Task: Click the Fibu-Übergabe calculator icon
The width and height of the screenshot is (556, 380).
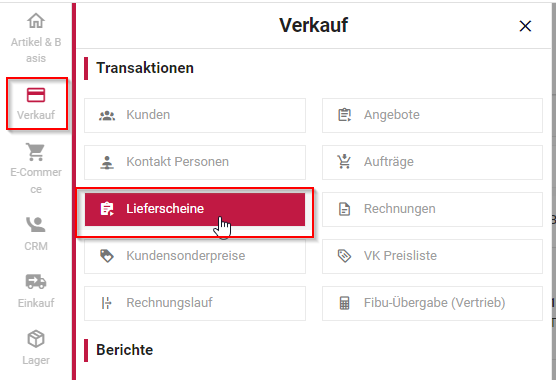Action: point(344,303)
